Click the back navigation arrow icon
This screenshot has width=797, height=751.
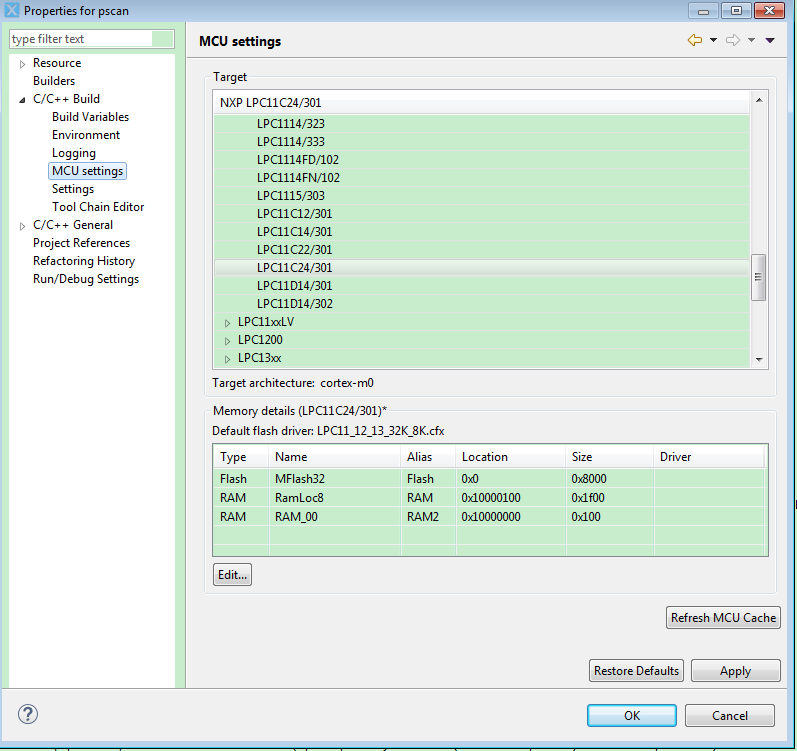click(694, 40)
